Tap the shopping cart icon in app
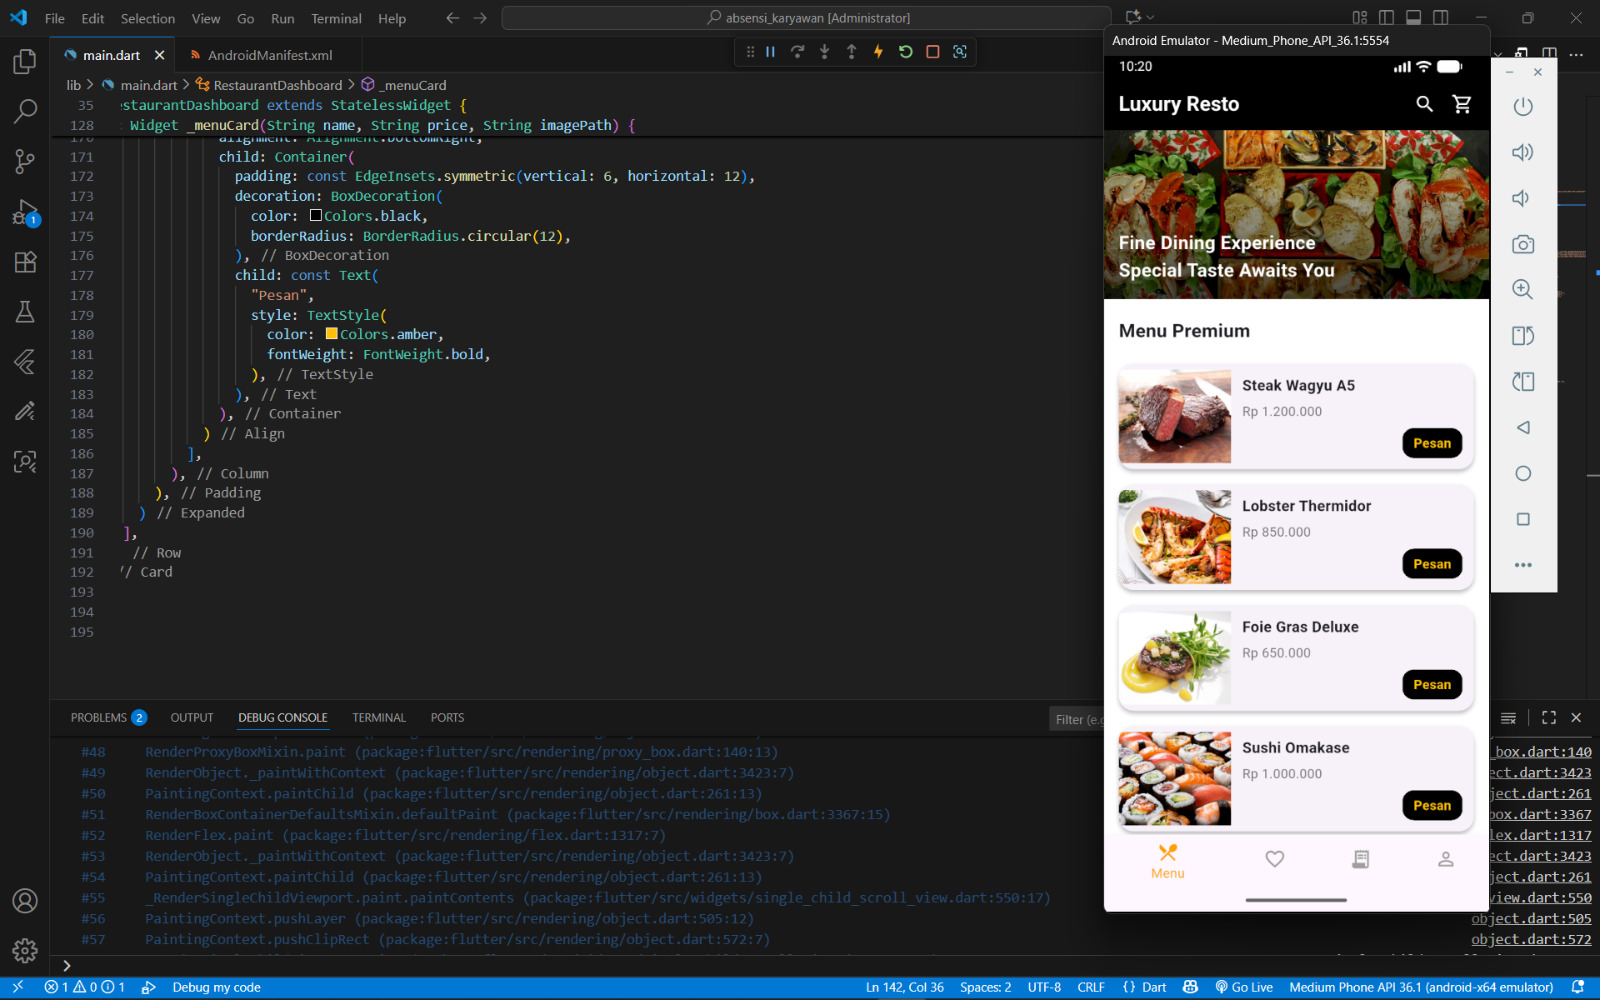1600x1000 pixels. [1462, 104]
